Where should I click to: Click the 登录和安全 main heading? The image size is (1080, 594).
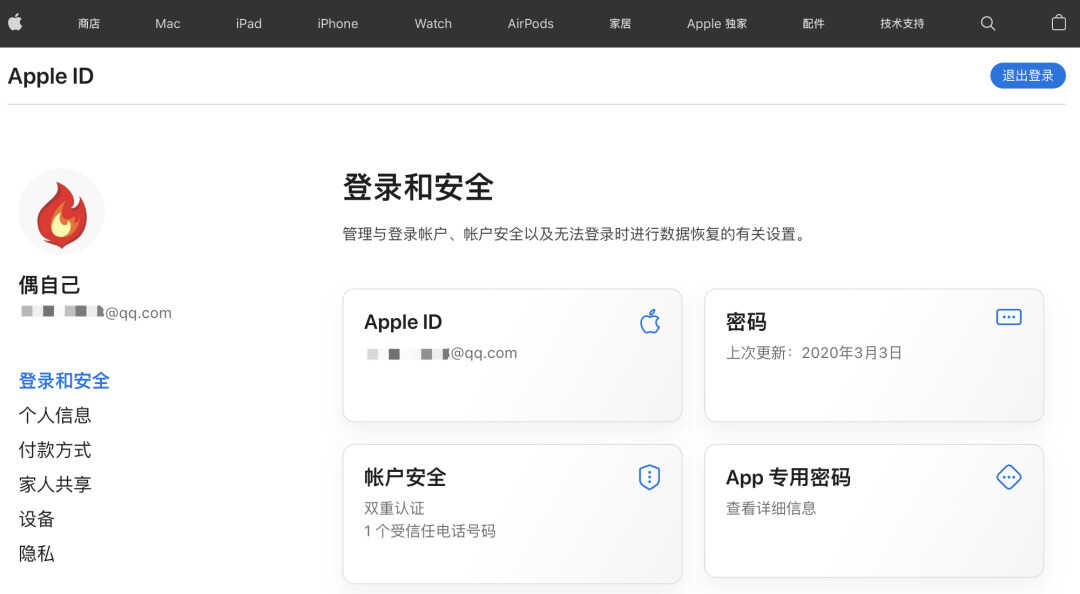(x=418, y=187)
